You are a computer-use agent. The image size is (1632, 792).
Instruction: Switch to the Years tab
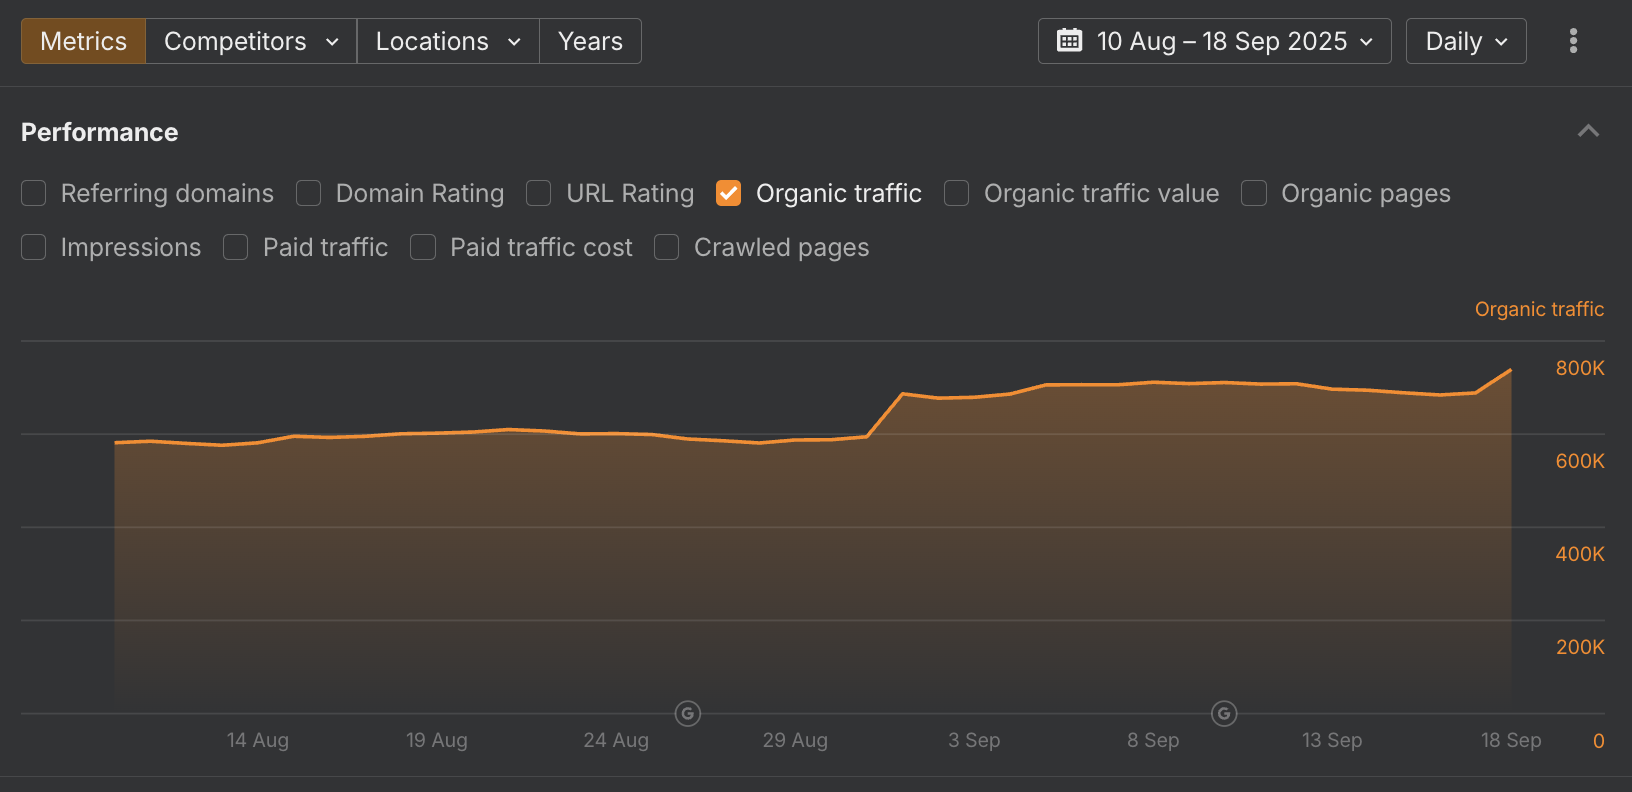tap(590, 41)
